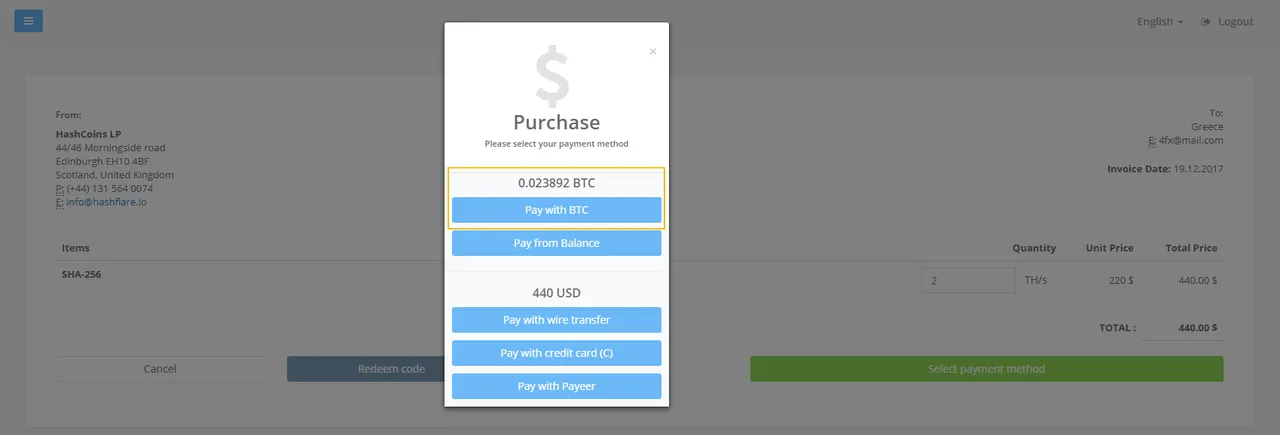Select Pay with wire transfer
The width and height of the screenshot is (1280, 435).
pyautogui.click(x=557, y=320)
